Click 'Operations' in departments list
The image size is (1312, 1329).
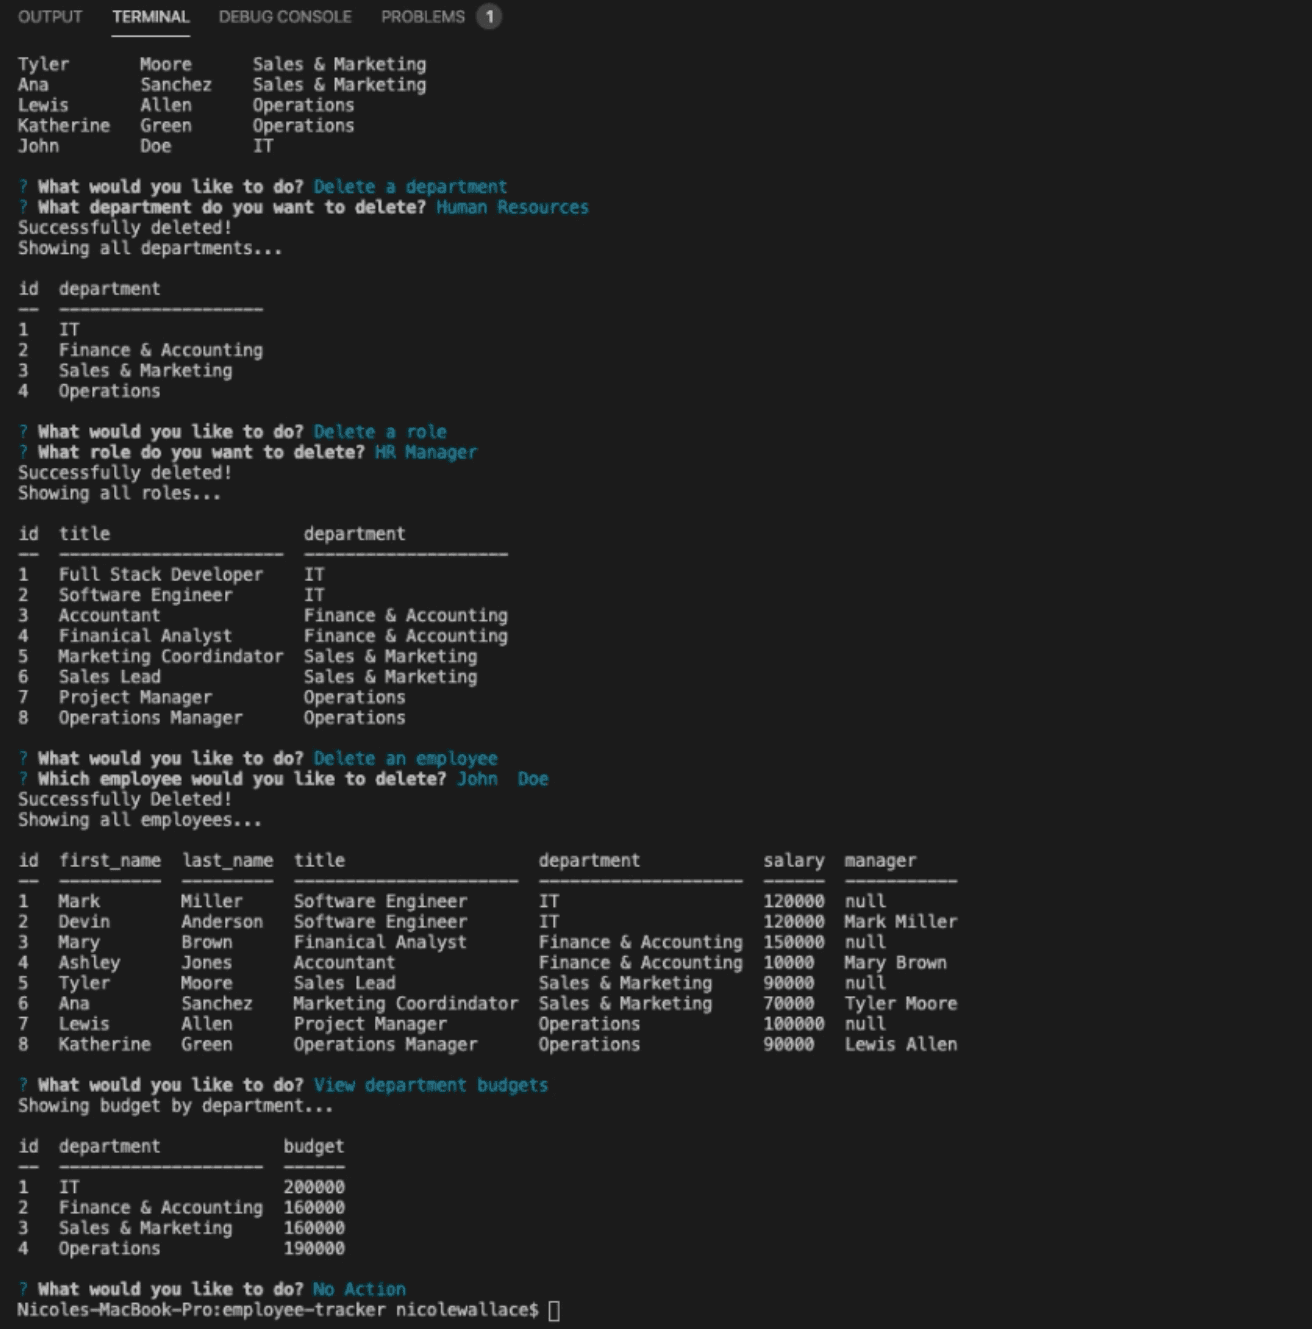pyautogui.click(x=109, y=391)
